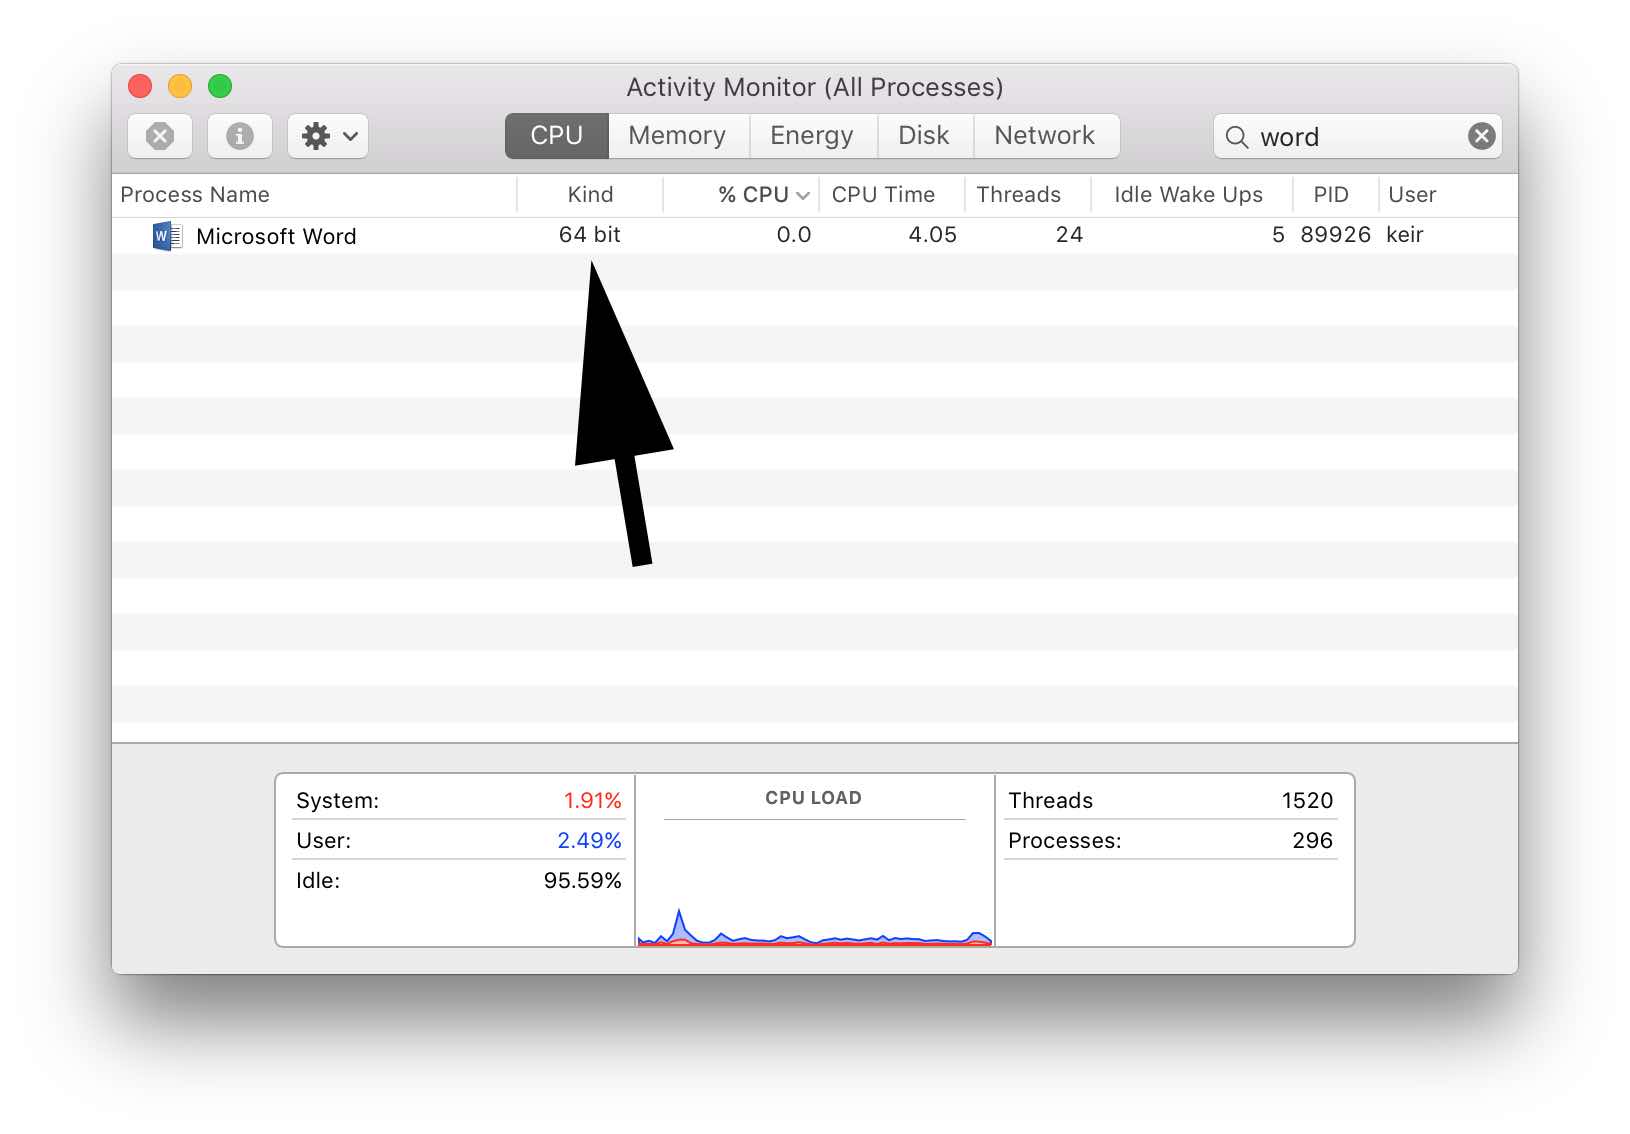Click the Microsoft Word app icon
The height and width of the screenshot is (1134, 1630).
click(167, 236)
